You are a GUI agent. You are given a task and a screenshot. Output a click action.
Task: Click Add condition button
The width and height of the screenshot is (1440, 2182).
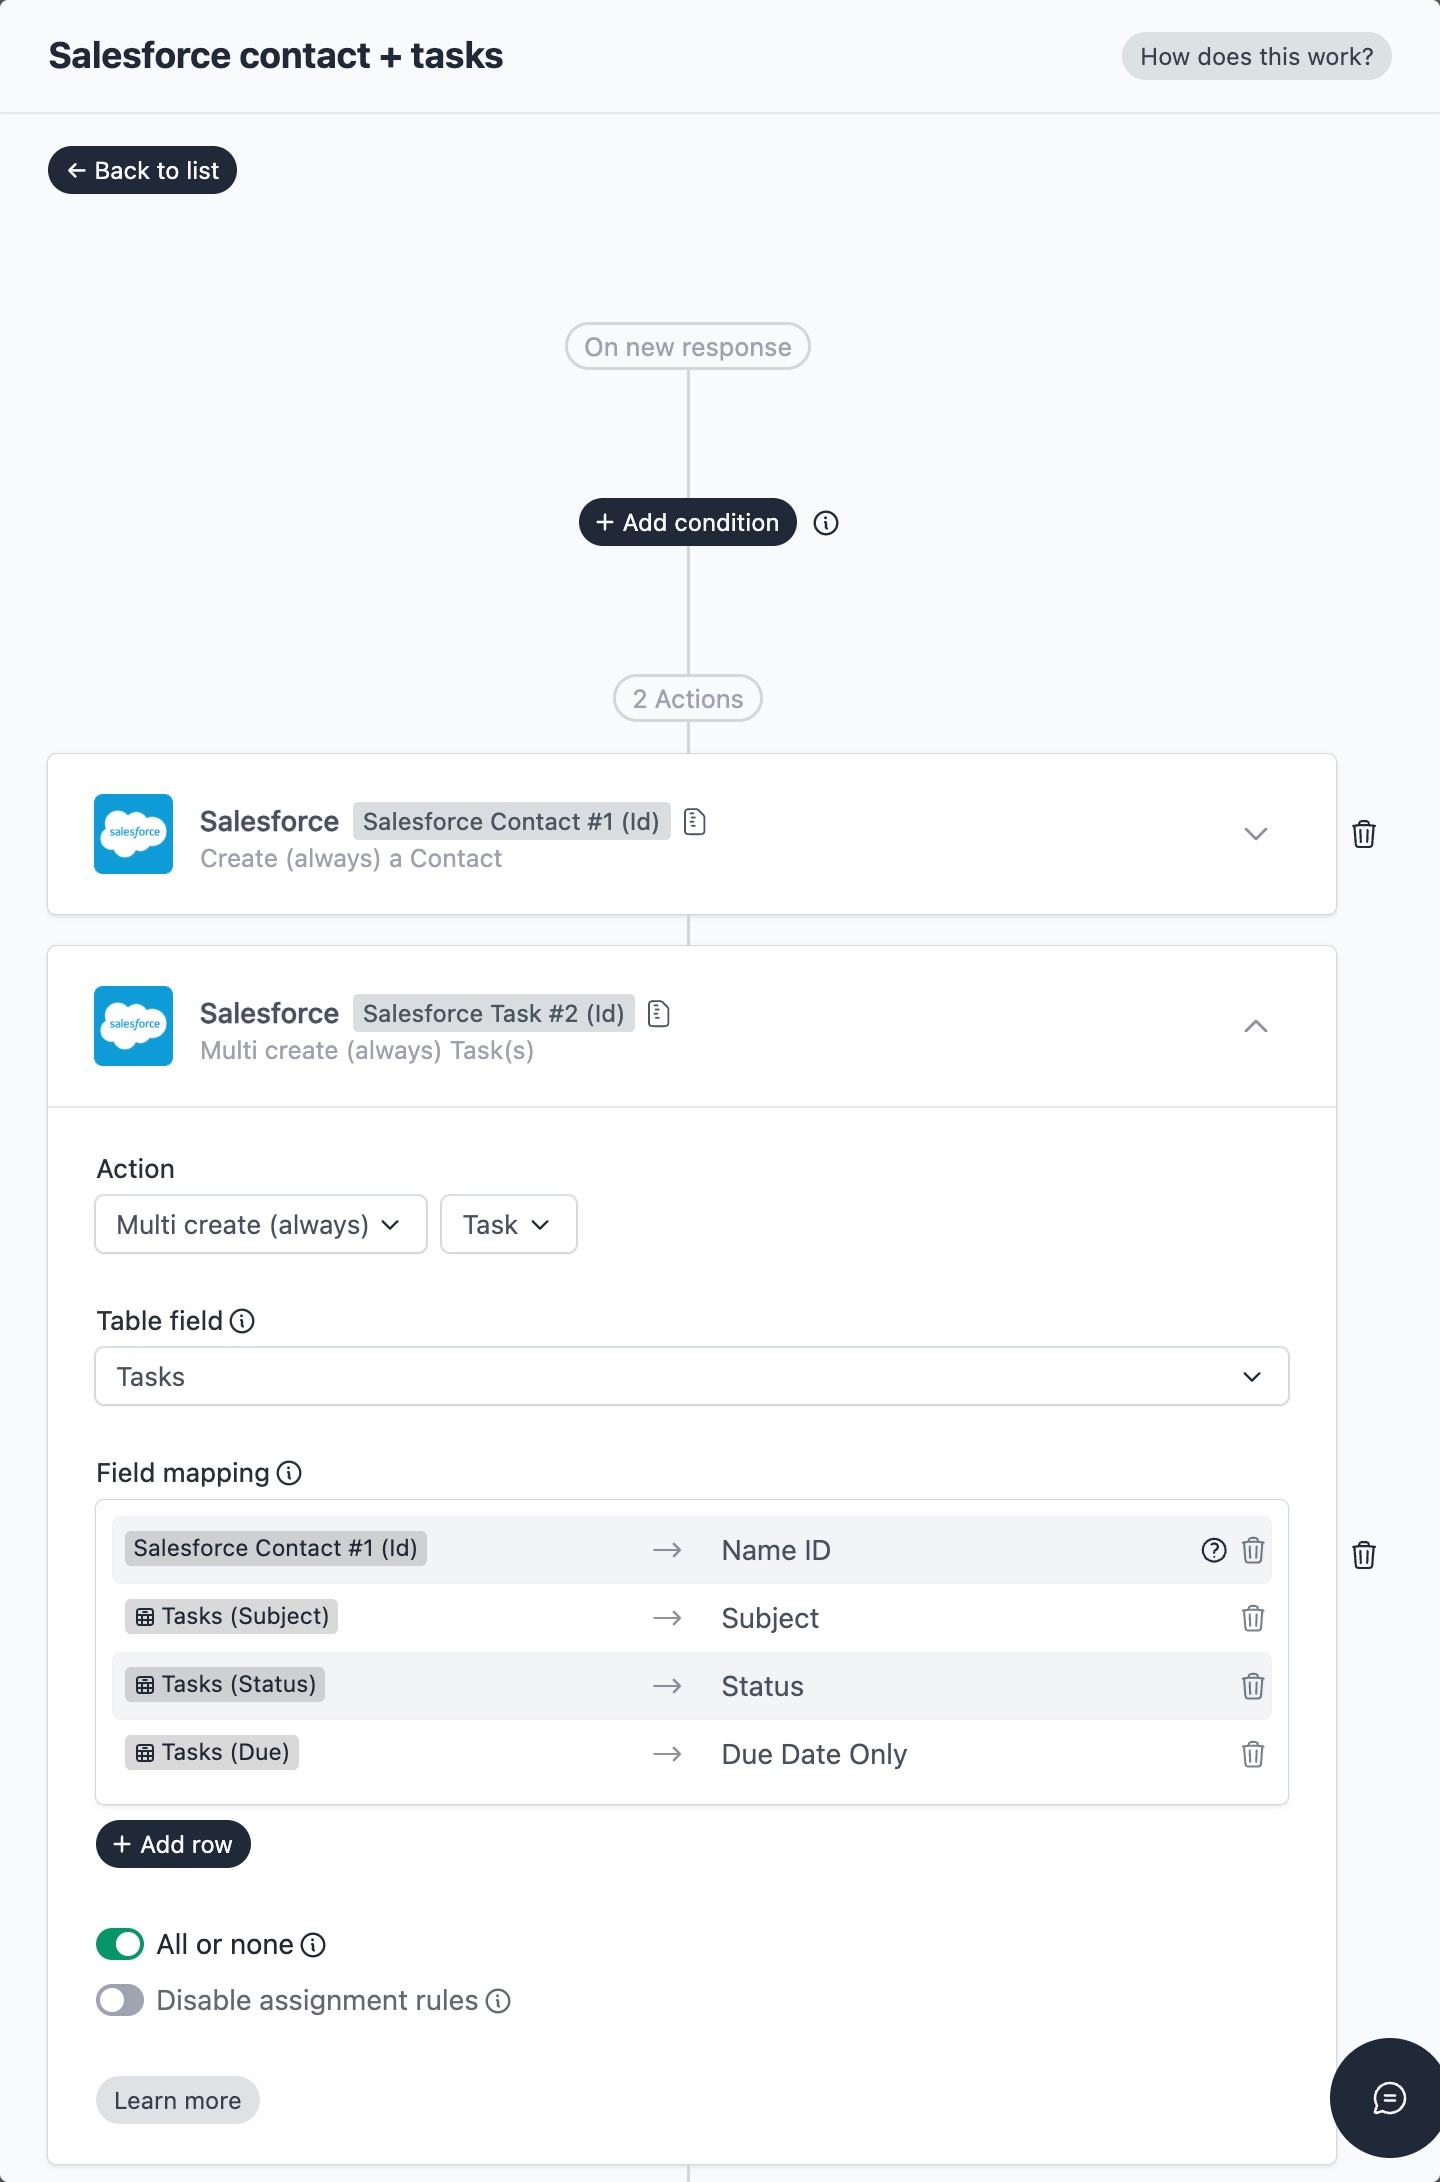coord(688,522)
